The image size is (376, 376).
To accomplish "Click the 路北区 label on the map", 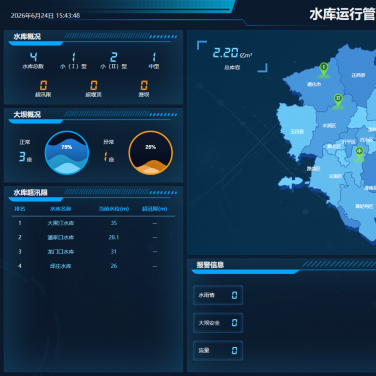I will (x=334, y=146).
